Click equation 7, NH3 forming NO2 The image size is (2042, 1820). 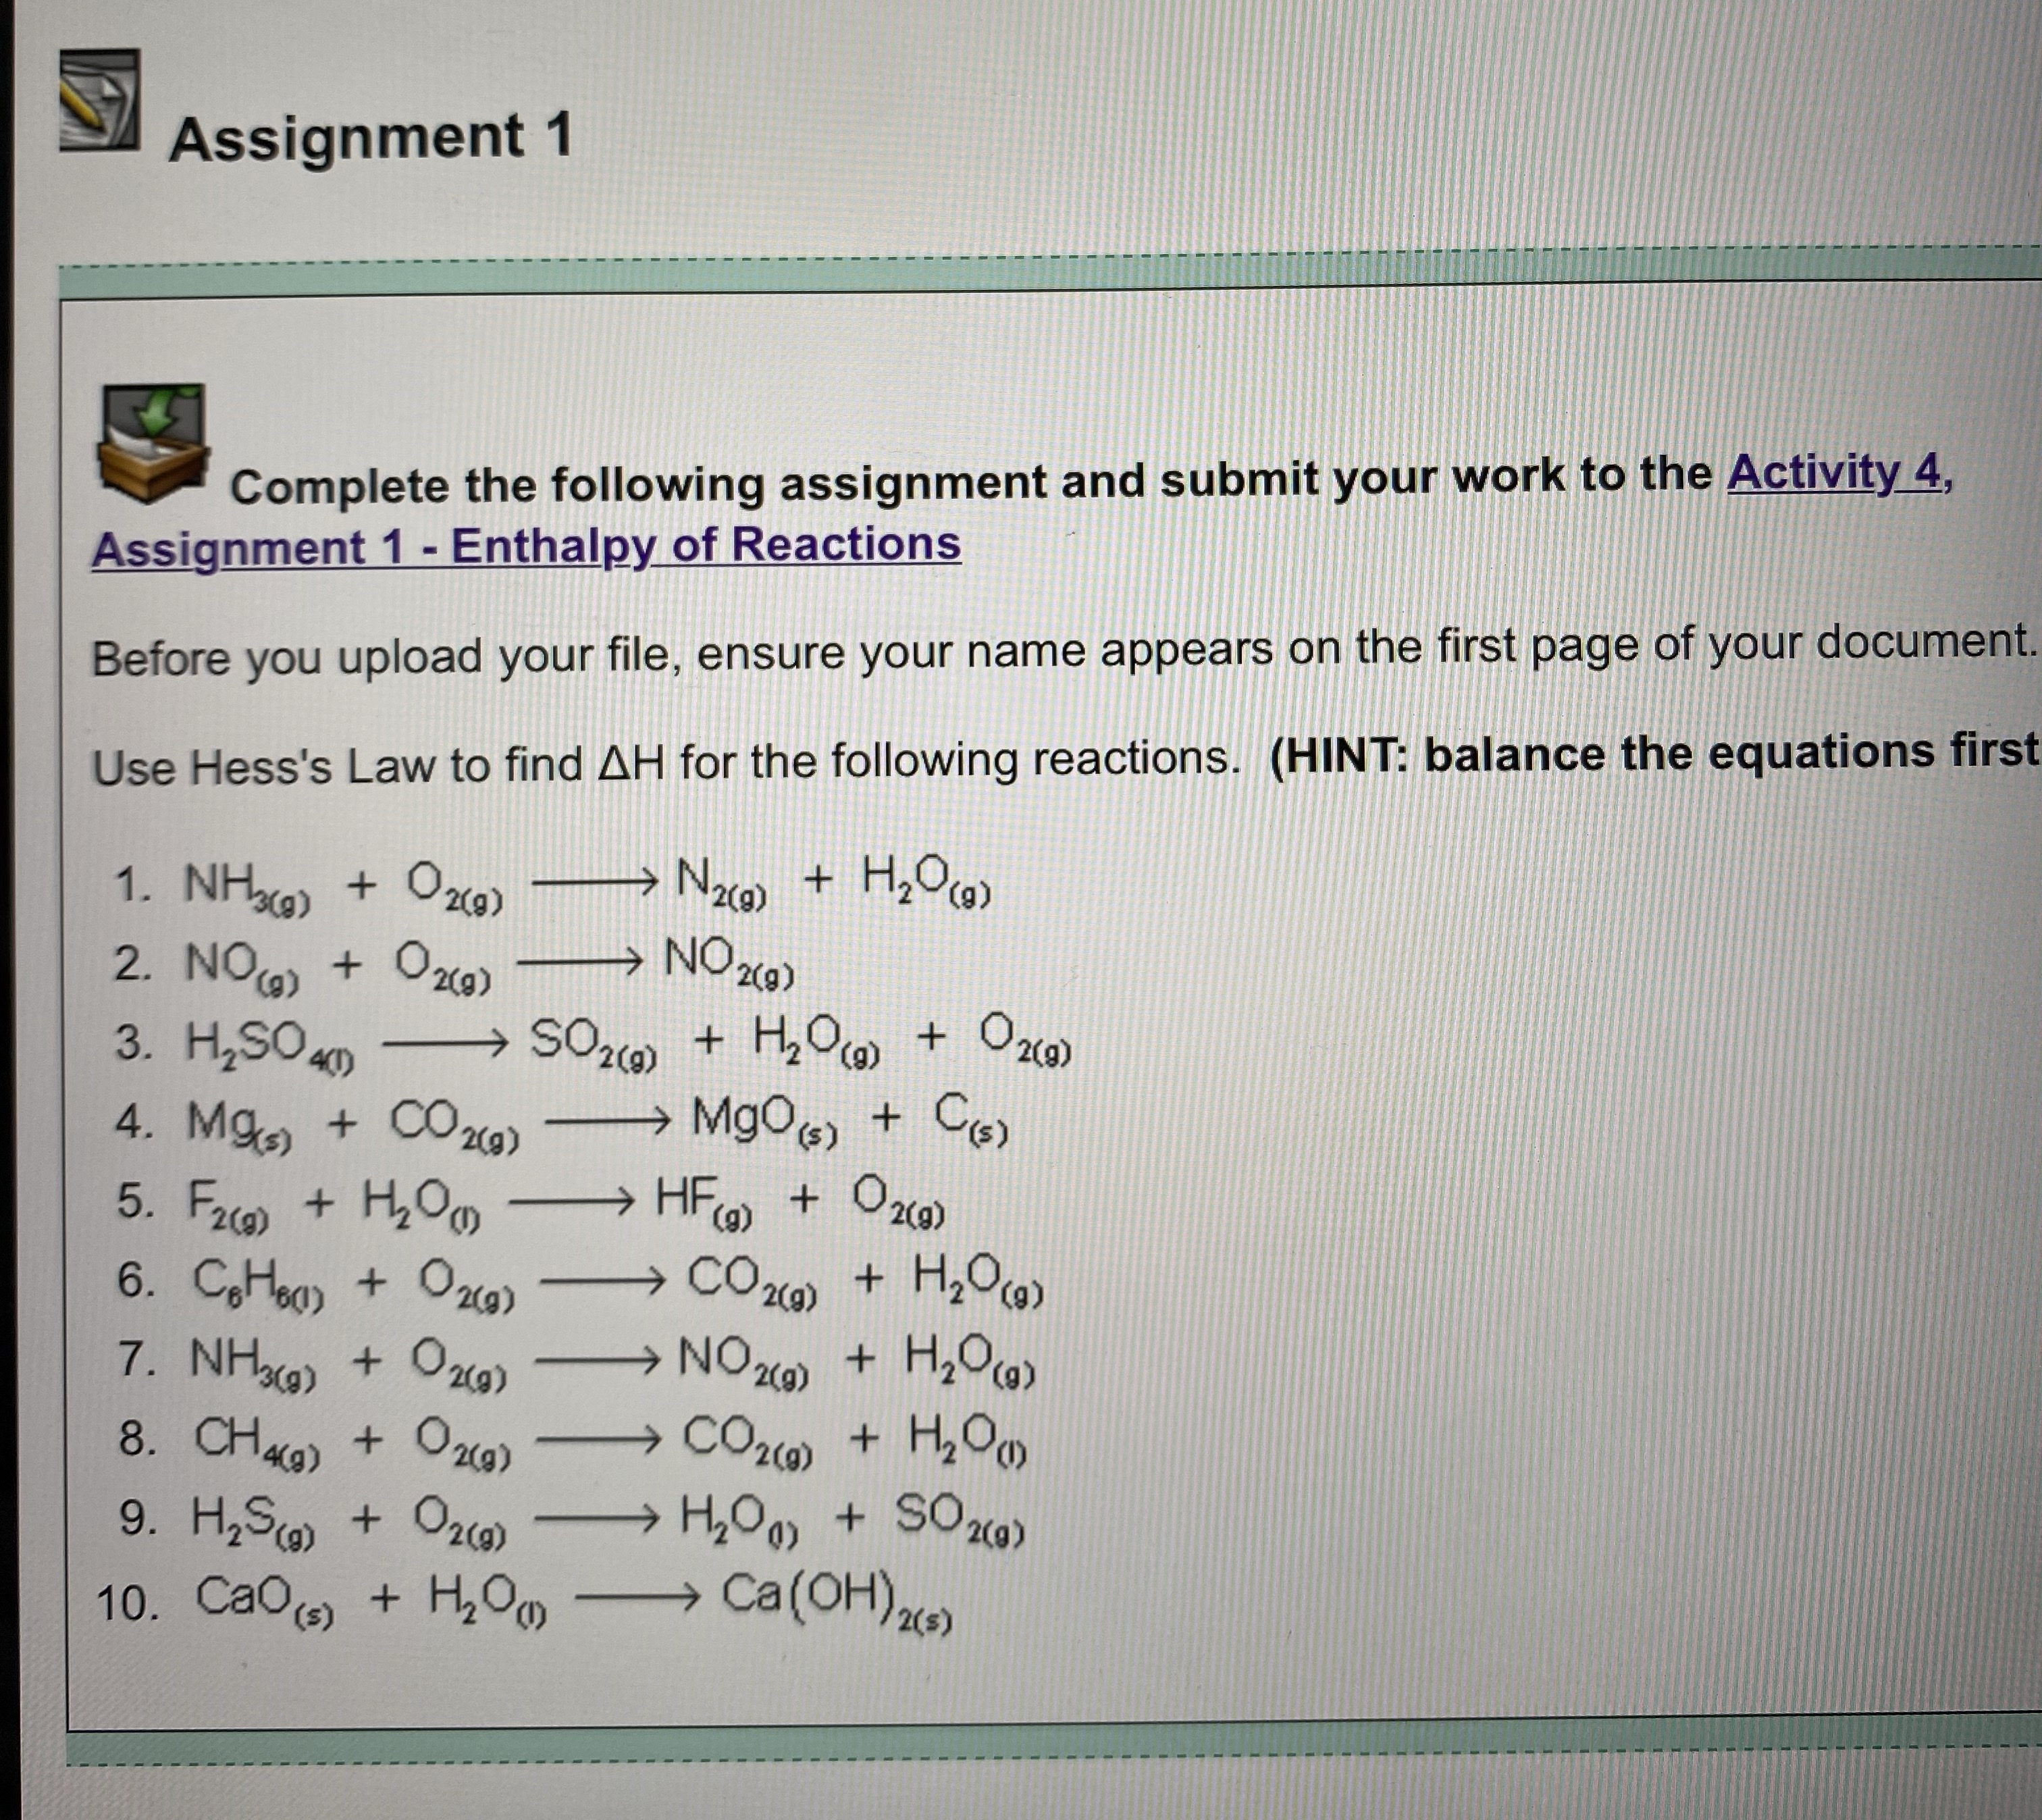(575, 1361)
